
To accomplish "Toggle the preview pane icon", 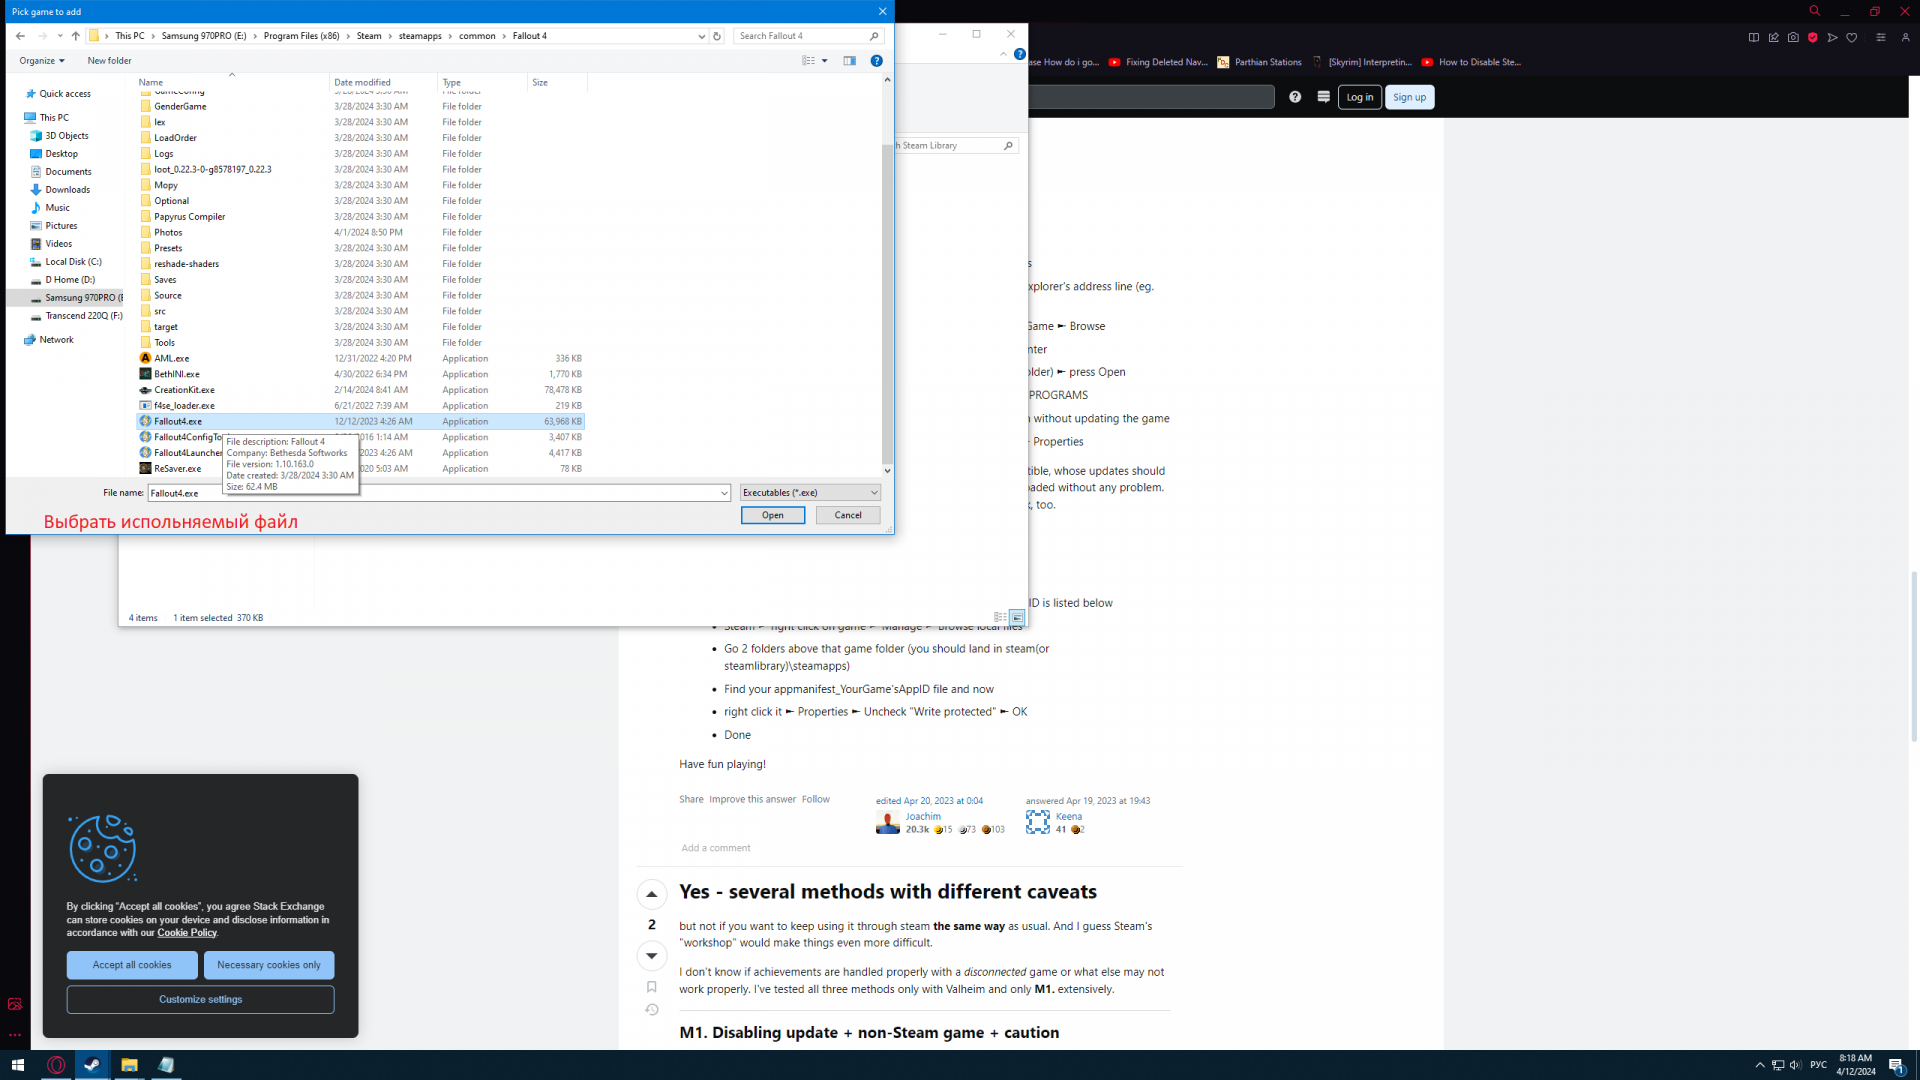I will pos(849,61).
